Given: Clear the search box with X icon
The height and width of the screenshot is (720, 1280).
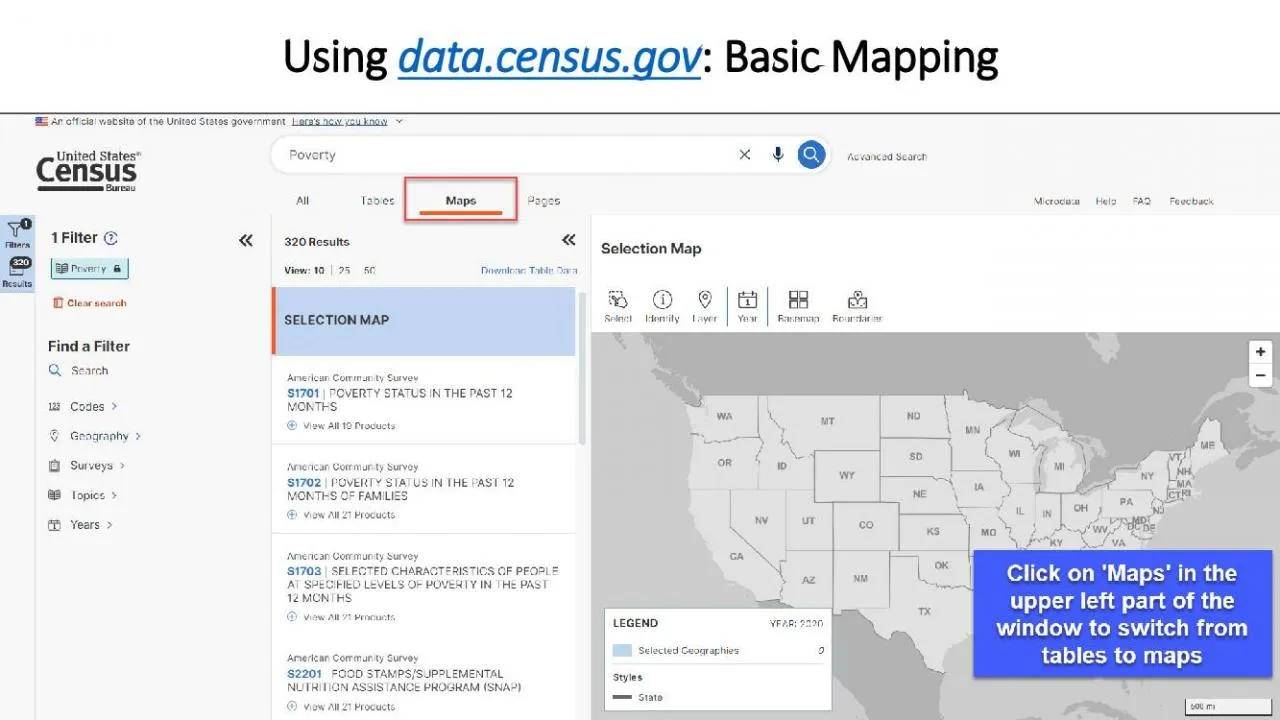Looking at the screenshot, I should 745,154.
